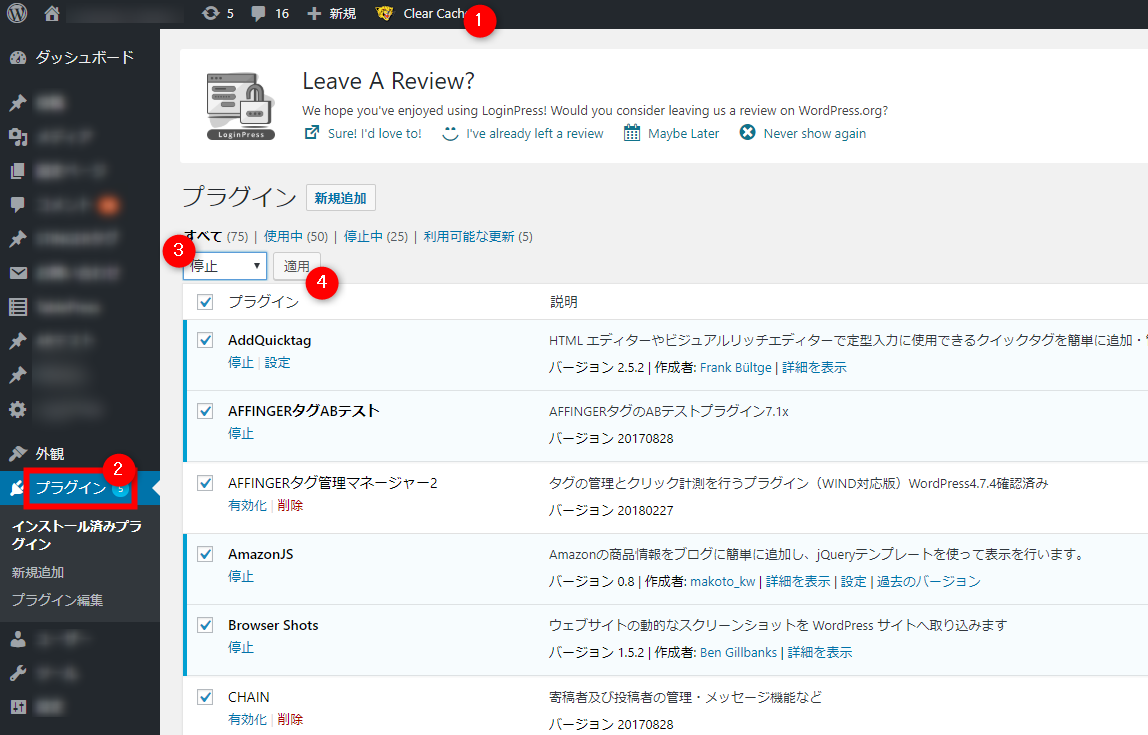Screen dimensions: 1148x735
Task: Open Ben Gillbanks author link
Action: pos(738,652)
